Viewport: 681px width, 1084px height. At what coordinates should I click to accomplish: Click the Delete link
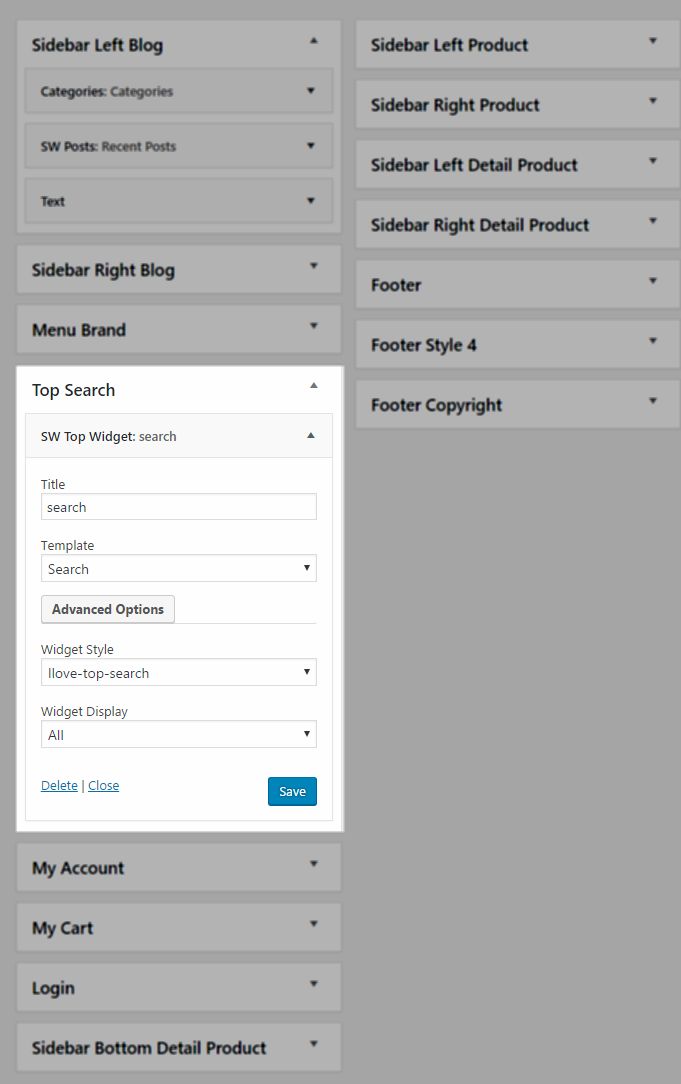59,785
